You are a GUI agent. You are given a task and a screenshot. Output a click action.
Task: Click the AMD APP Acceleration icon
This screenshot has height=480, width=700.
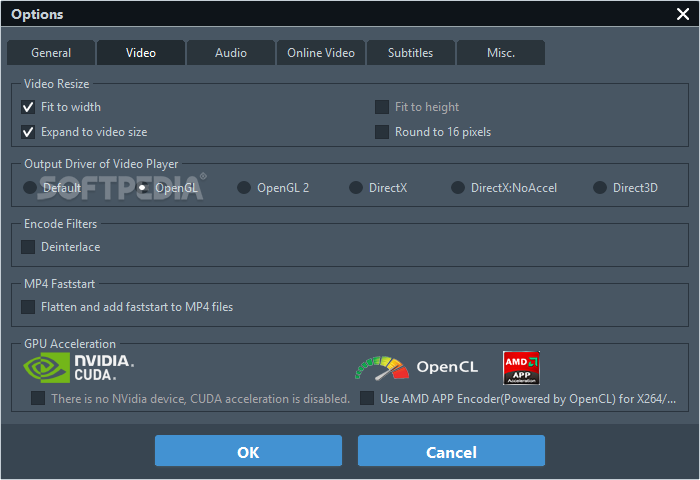pyautogui.click(x=521, y=367)
